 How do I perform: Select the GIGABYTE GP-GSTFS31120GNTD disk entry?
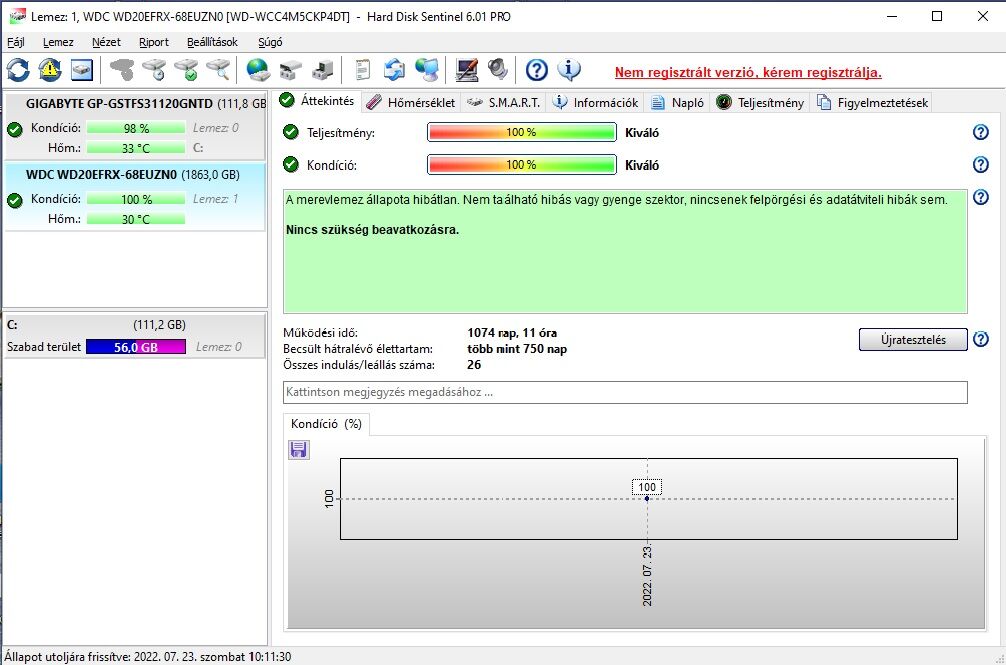point(134,126)
